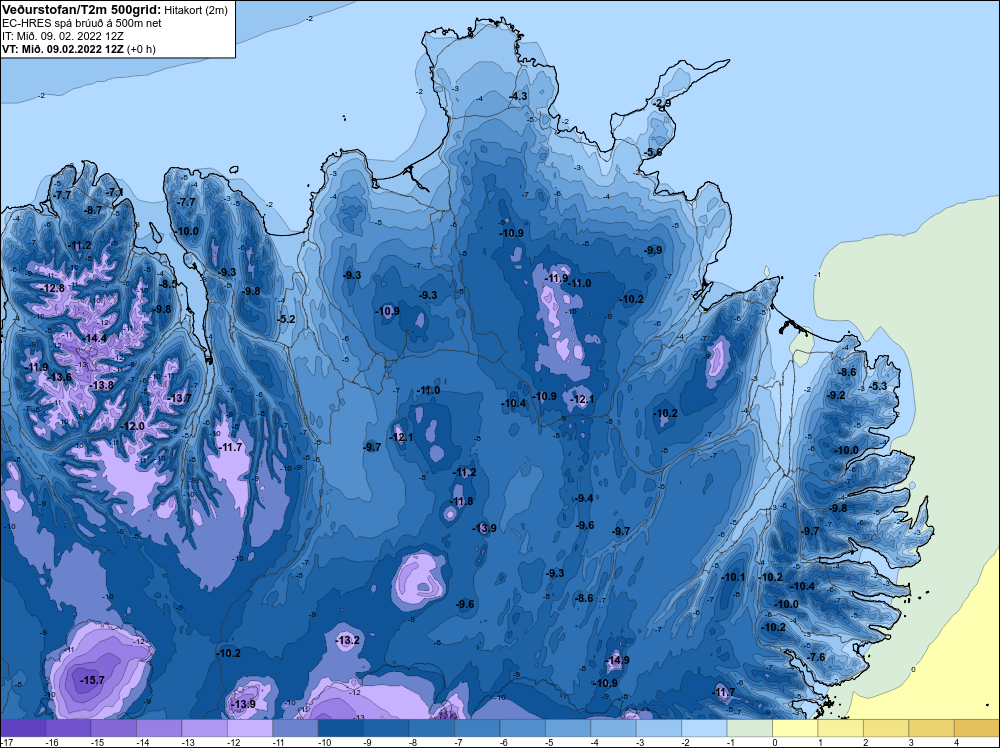Viewport: 1000px width, 748px height.
Task: Select the -13.6 temperature value
Action: pos(60,377)
